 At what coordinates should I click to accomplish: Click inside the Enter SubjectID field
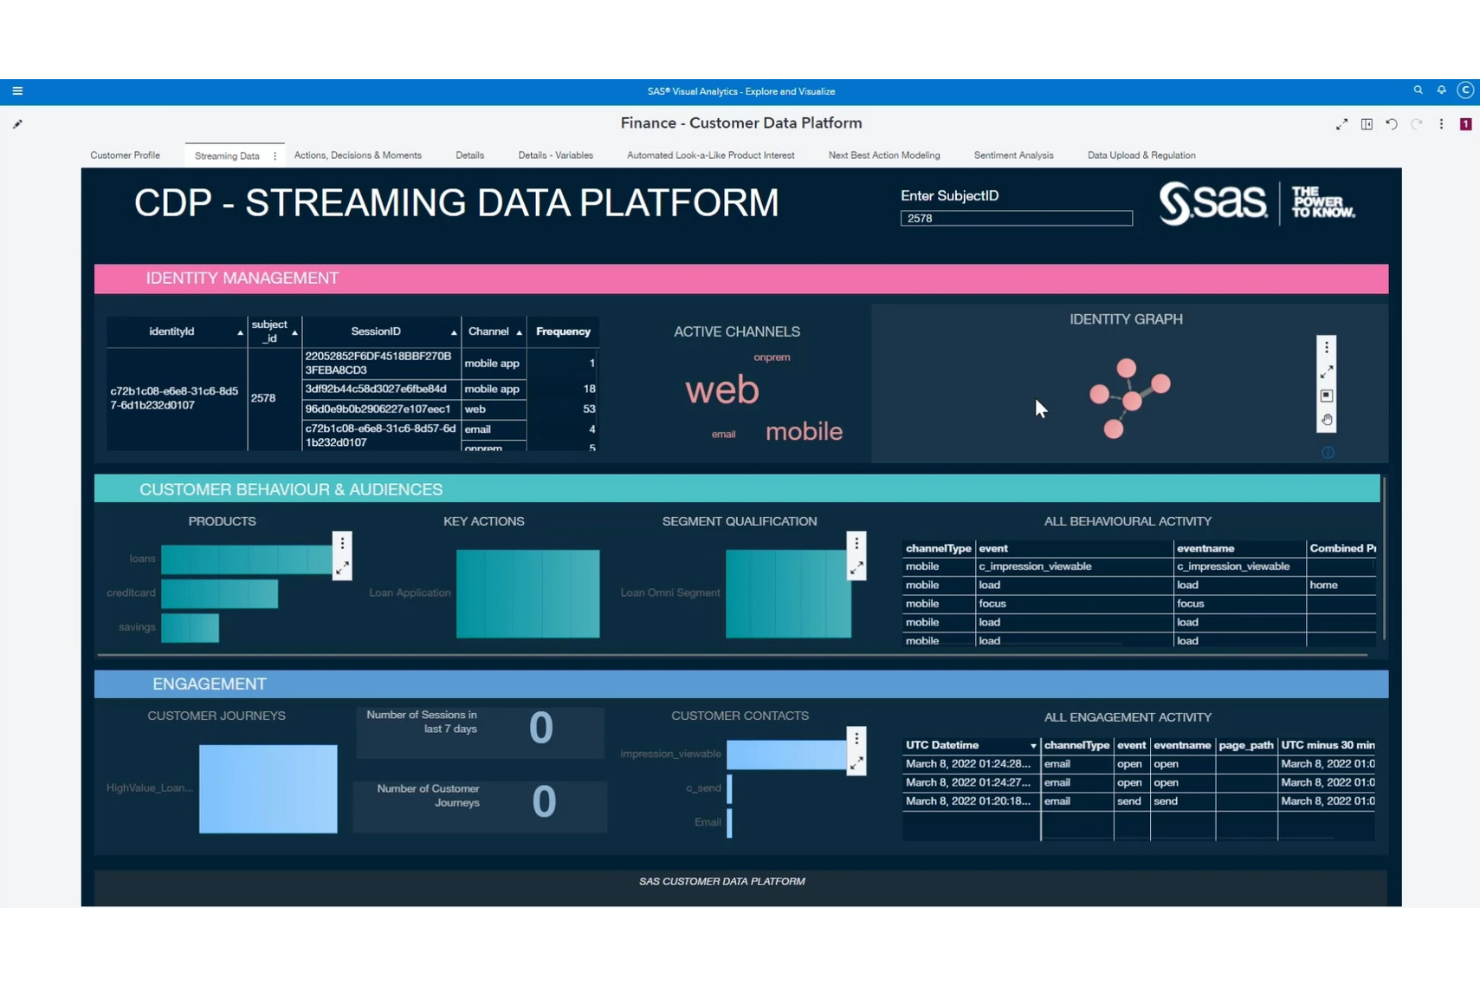1016,218
